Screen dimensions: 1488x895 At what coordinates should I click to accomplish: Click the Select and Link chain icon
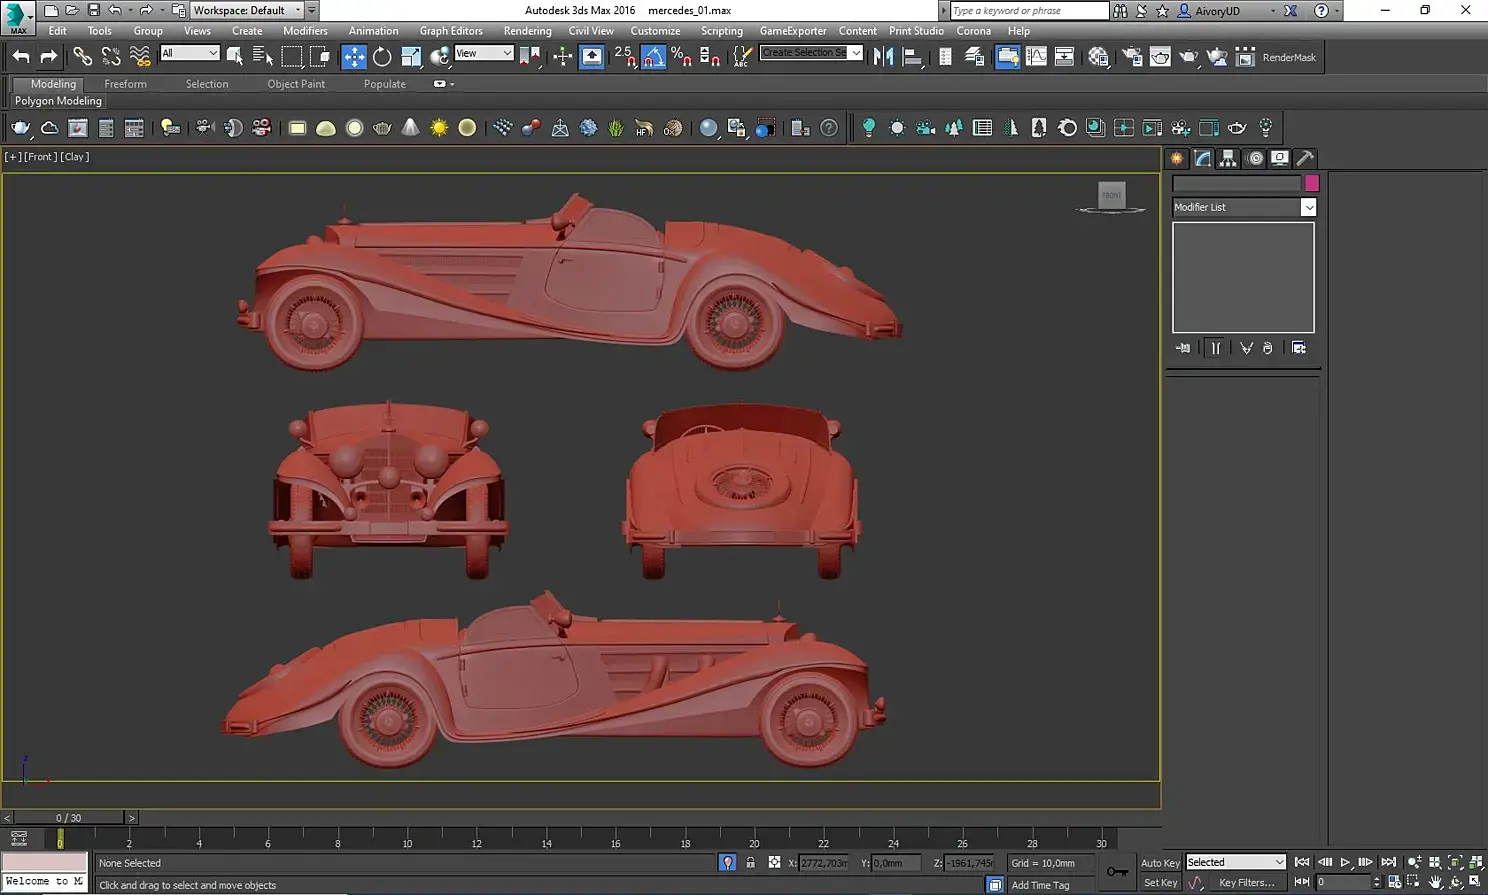coord(82,57)
